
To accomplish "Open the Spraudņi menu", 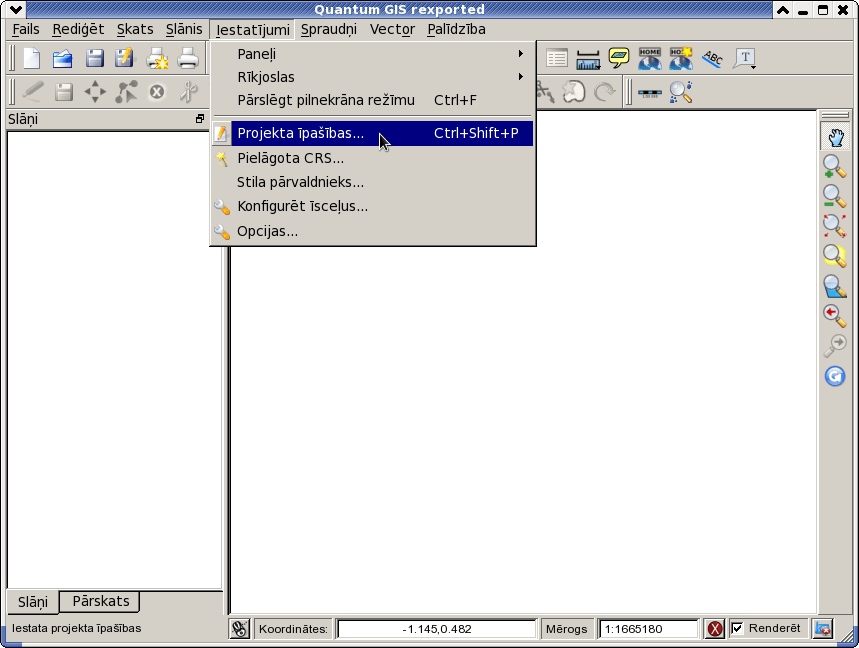I will pos(329,29).
